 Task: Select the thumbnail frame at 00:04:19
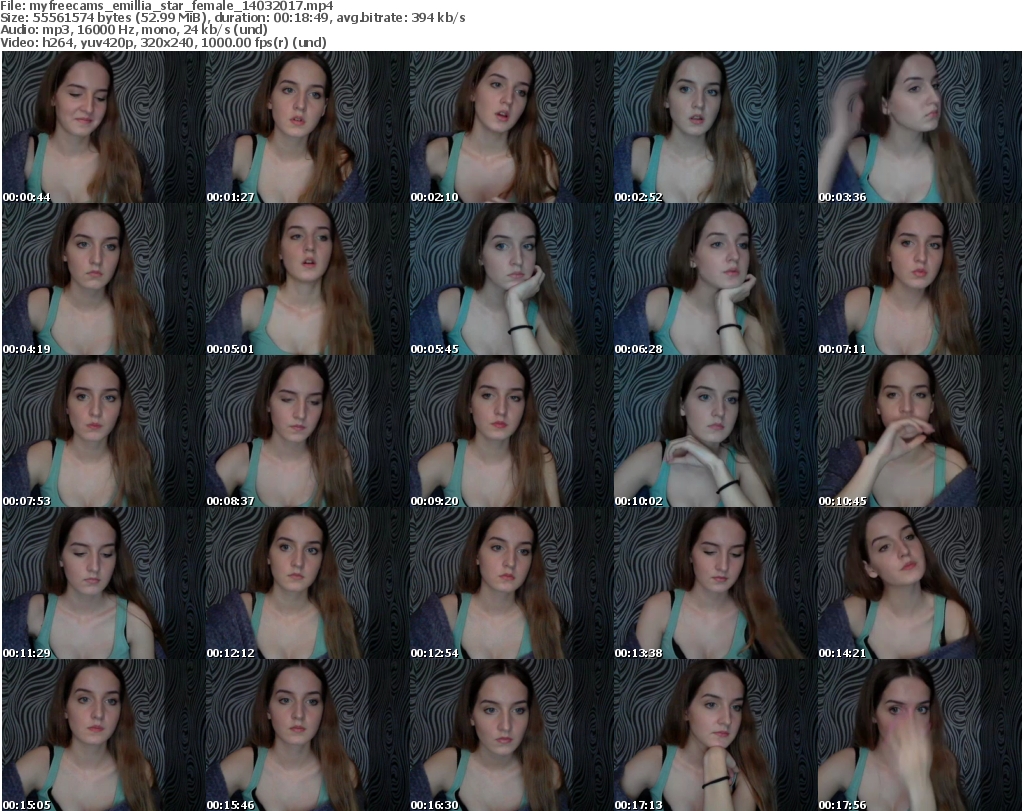click(x=103, y=279)
